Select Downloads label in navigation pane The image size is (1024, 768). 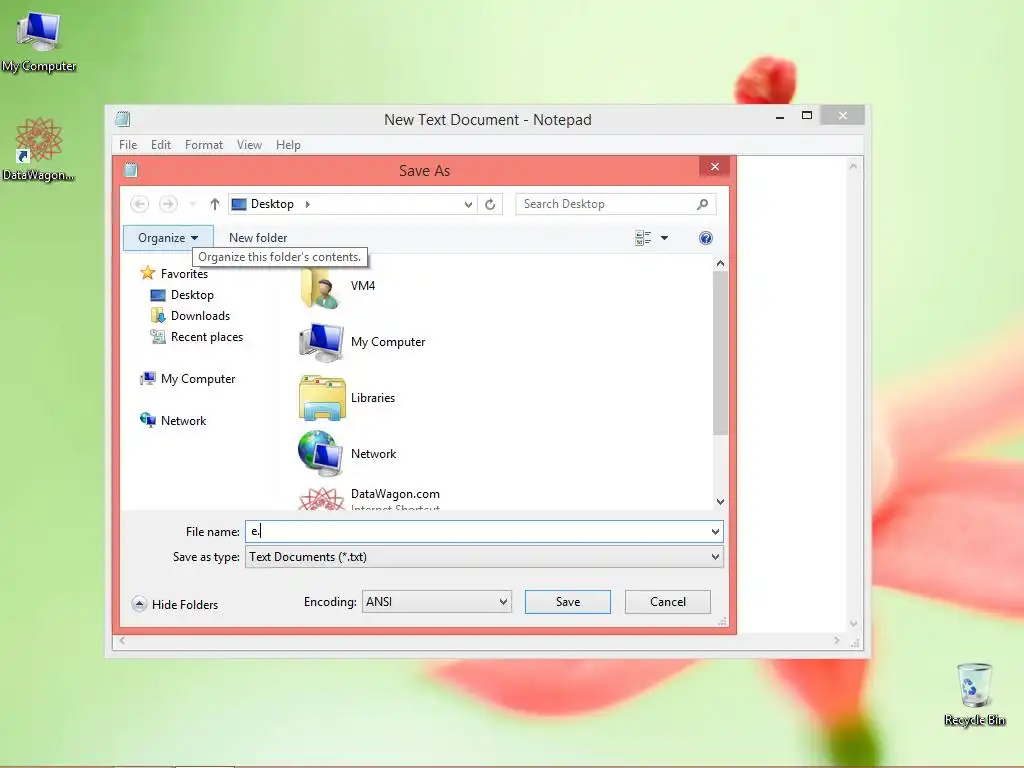coord(200,316)
